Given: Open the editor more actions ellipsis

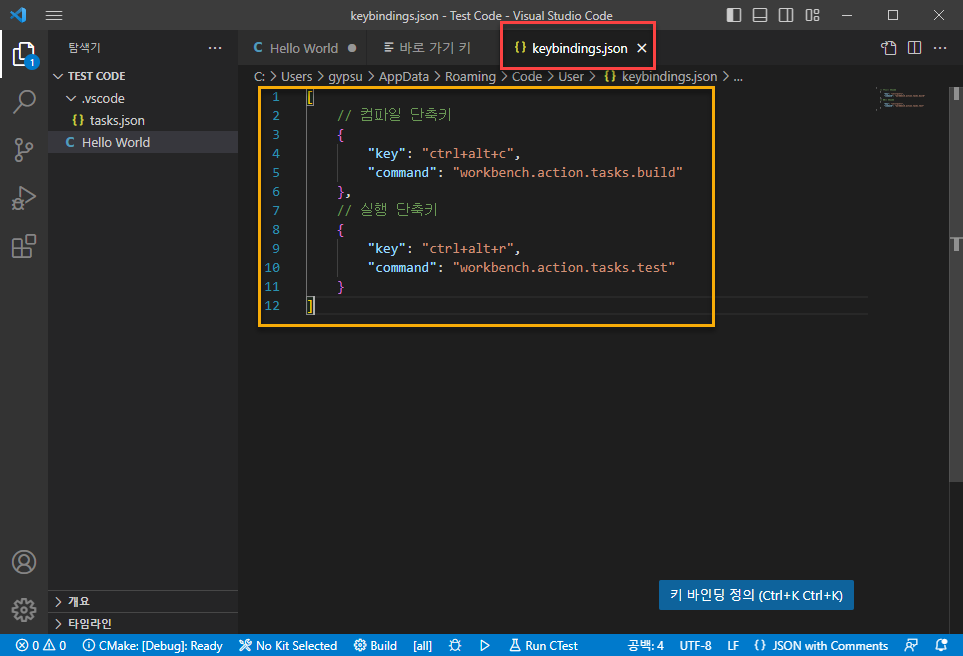Looking at the screenshot, I should coord(940,48).
